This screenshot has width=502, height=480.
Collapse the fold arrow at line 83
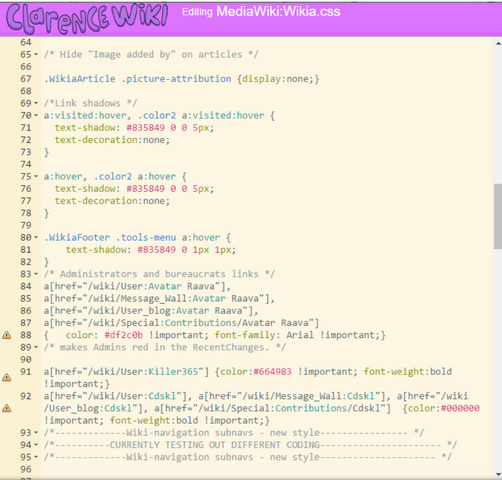36,274
